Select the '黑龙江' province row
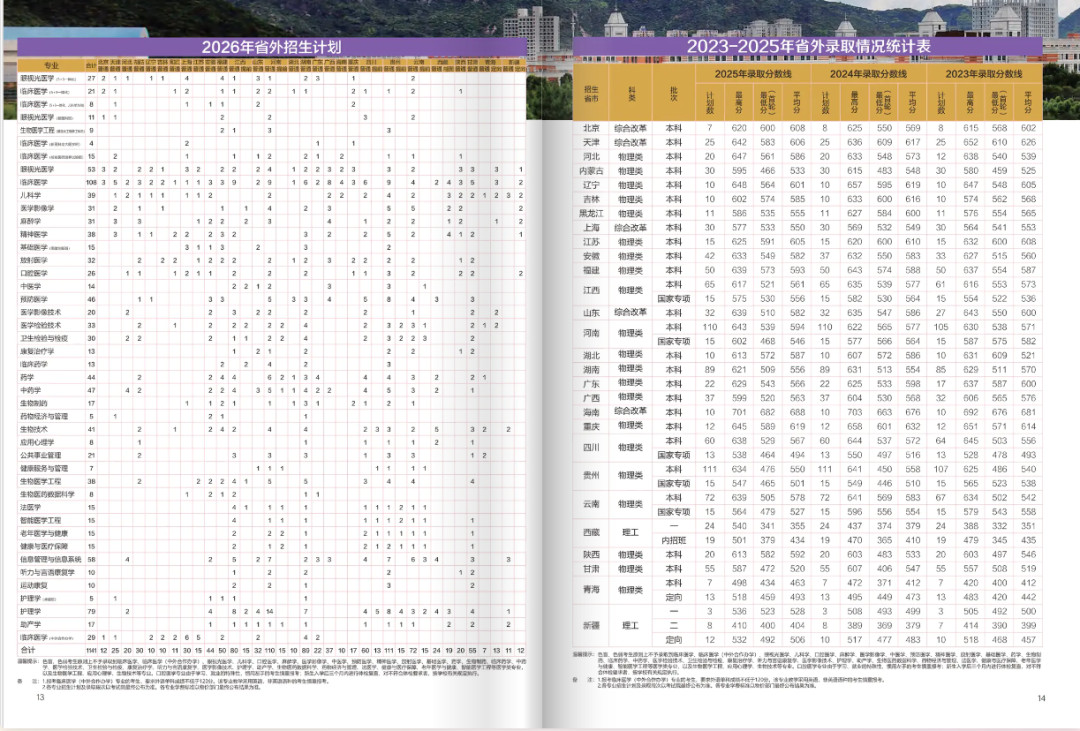This screenshot has height=731, width=1080. click(x=591, y=214)
